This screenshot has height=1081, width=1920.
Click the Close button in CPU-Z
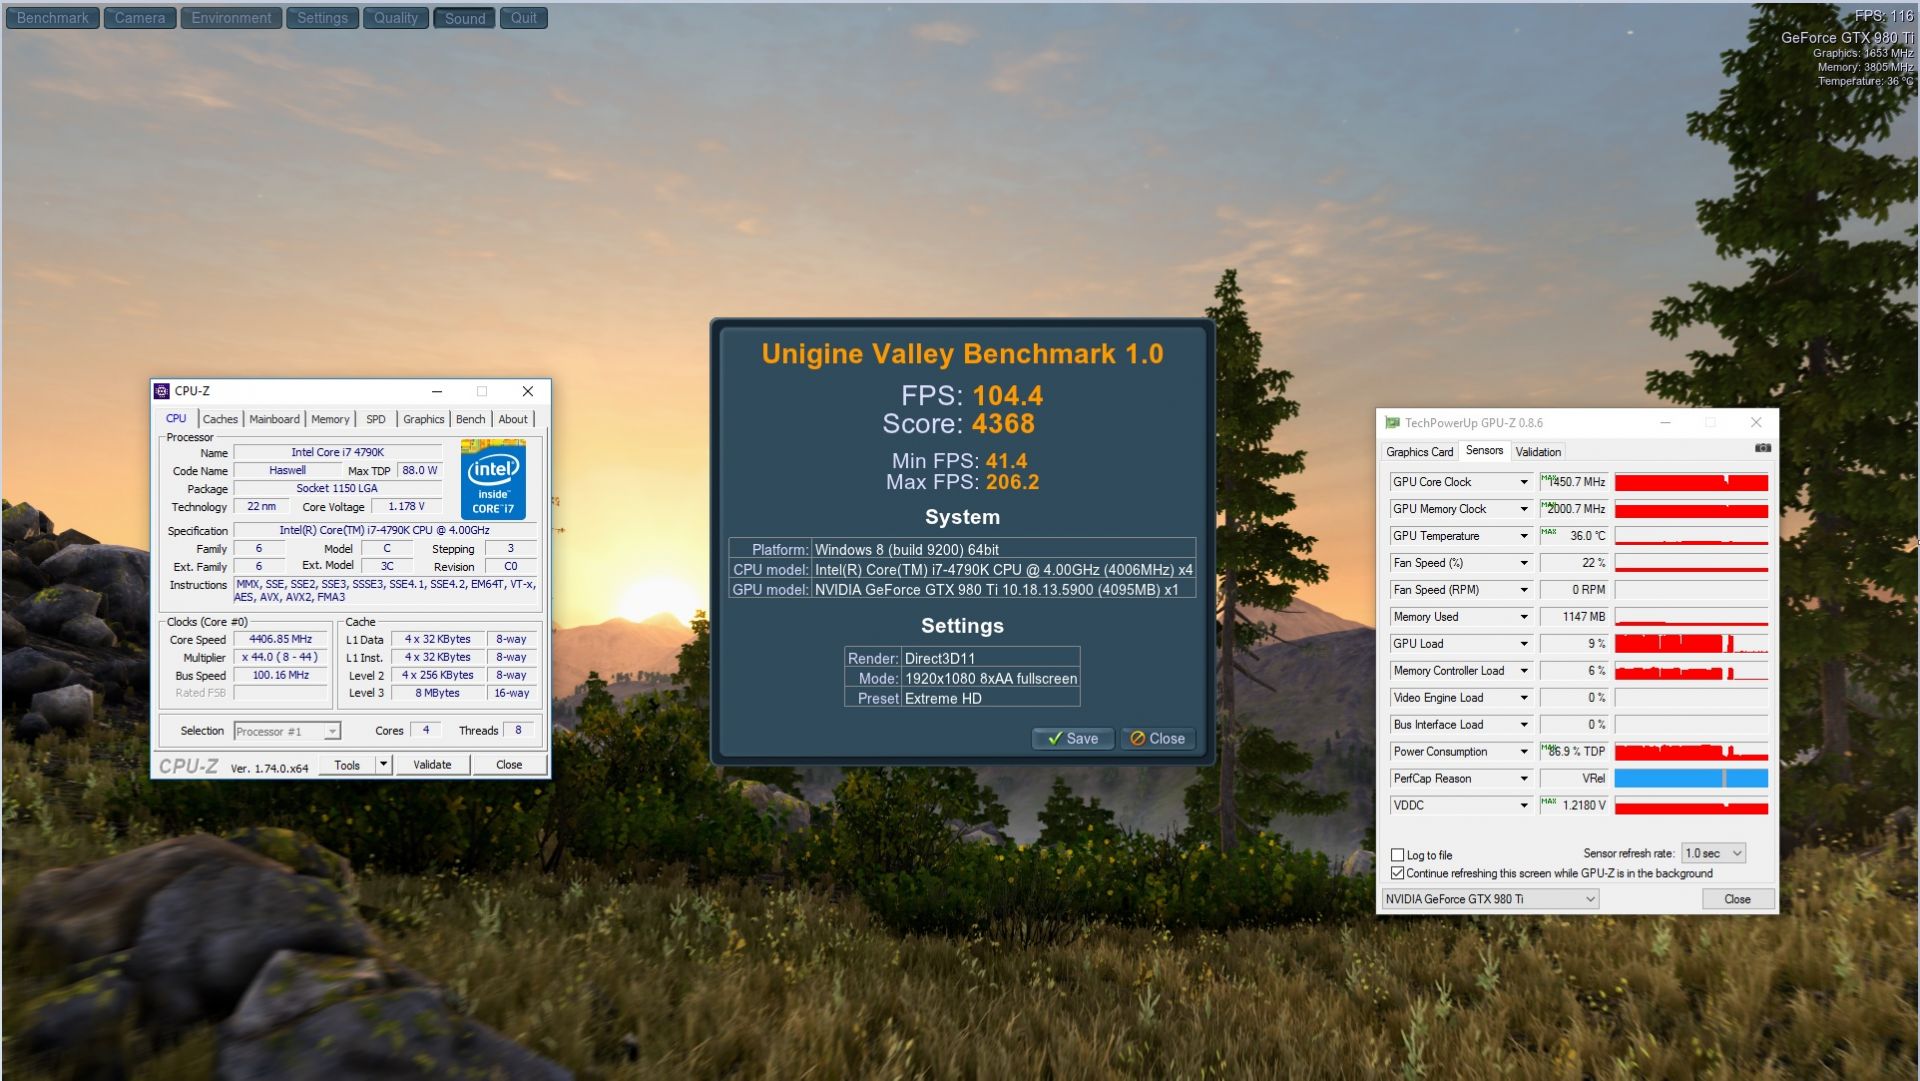pos(509,765)
